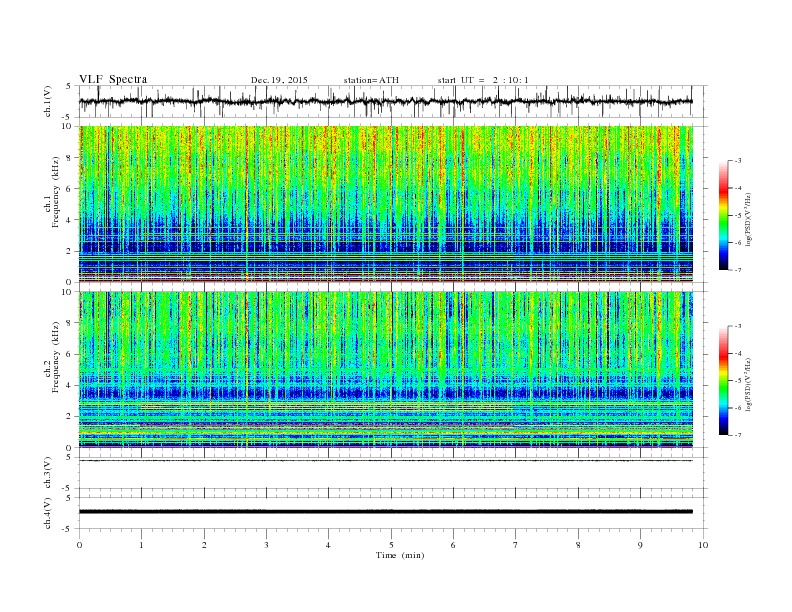The height and width of the screenshot is (612, 792).
Task: Click inside the ch.2 spectrogram panel
Action: [x=386, y=370]
